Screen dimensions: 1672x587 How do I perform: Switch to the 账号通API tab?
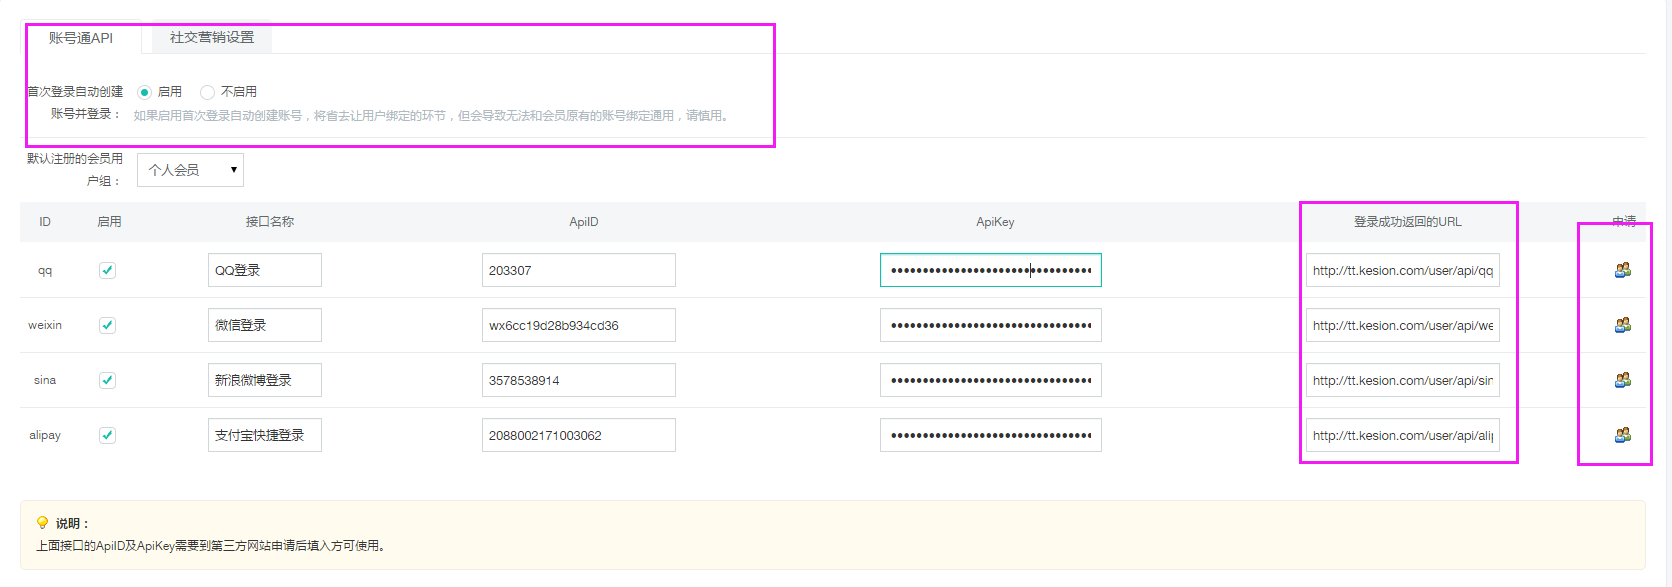click(81, 38)
